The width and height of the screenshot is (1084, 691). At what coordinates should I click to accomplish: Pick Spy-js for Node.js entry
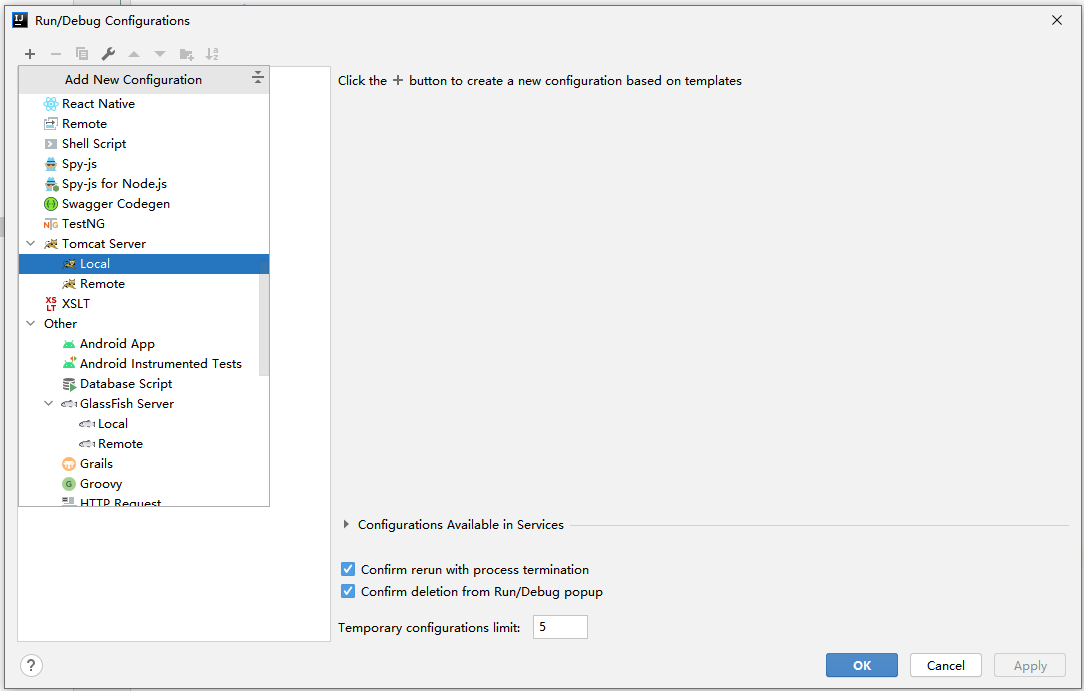[144, 184]
